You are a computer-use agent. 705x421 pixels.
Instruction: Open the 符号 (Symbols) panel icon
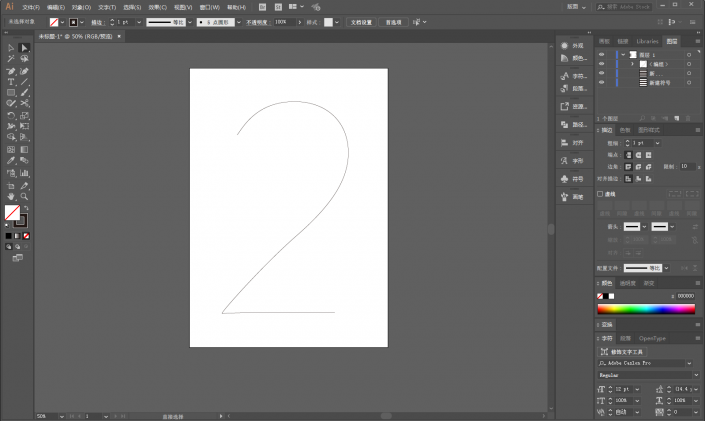(x=564, y=179)
